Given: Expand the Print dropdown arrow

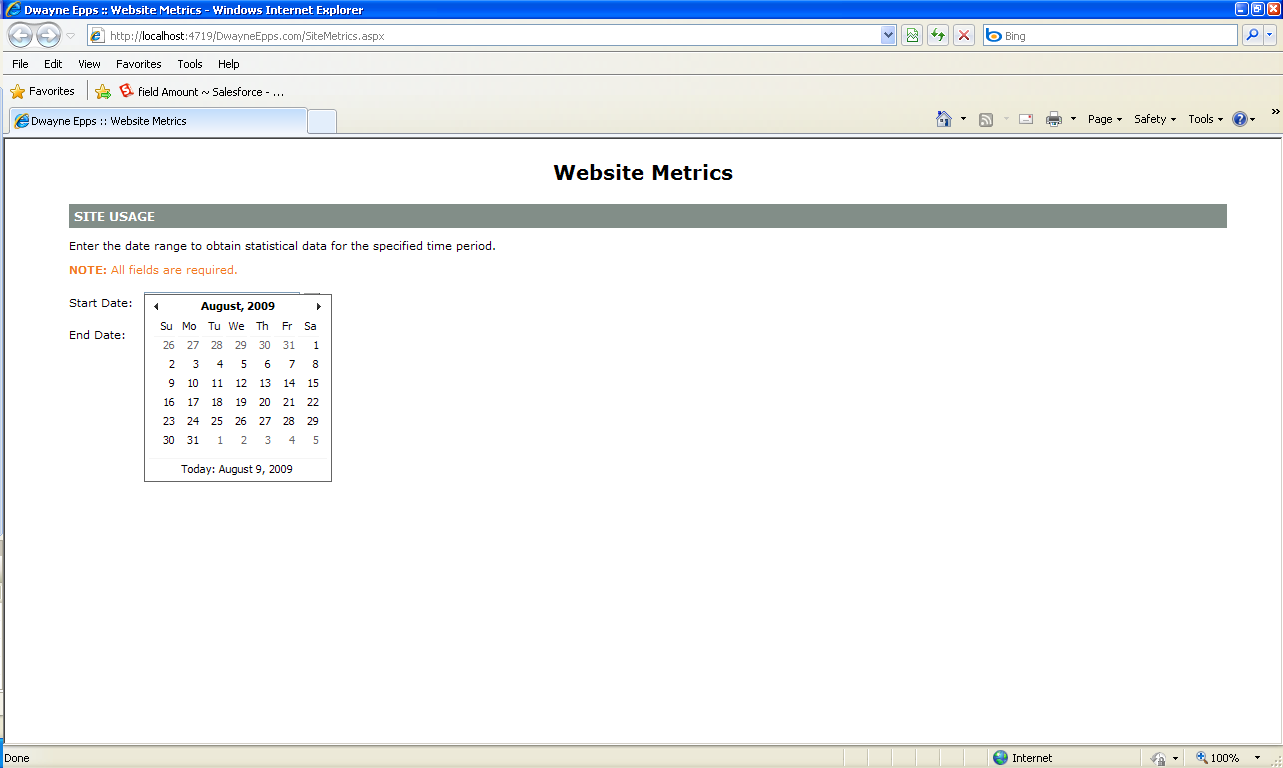Looking at the screenshot, I should pos(1073,119).
